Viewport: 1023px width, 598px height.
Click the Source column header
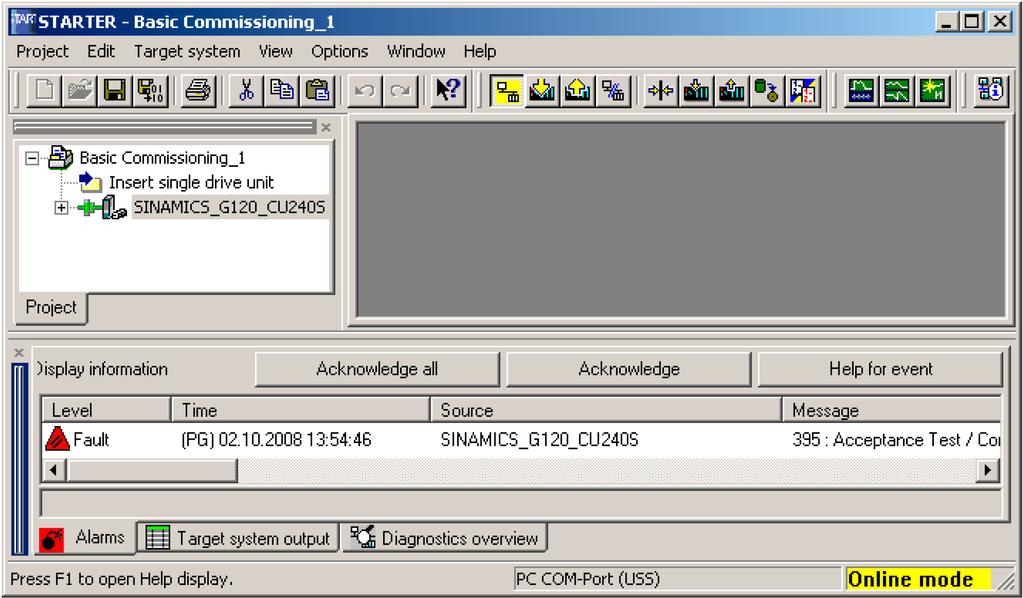[x=606, y=410]
